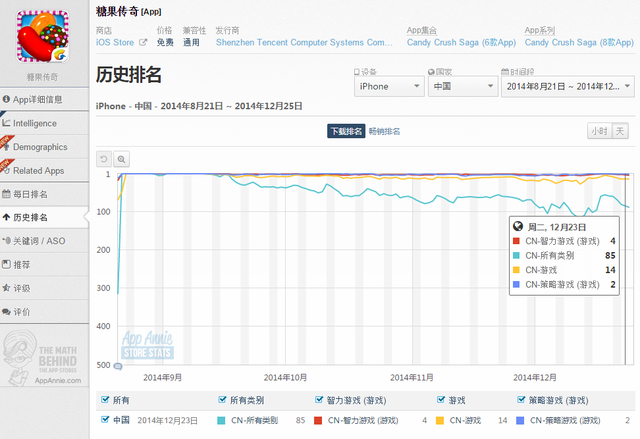Open the iPhone device dropdown
This screenshot has height=439, width=640.
[x=389, y=86]
